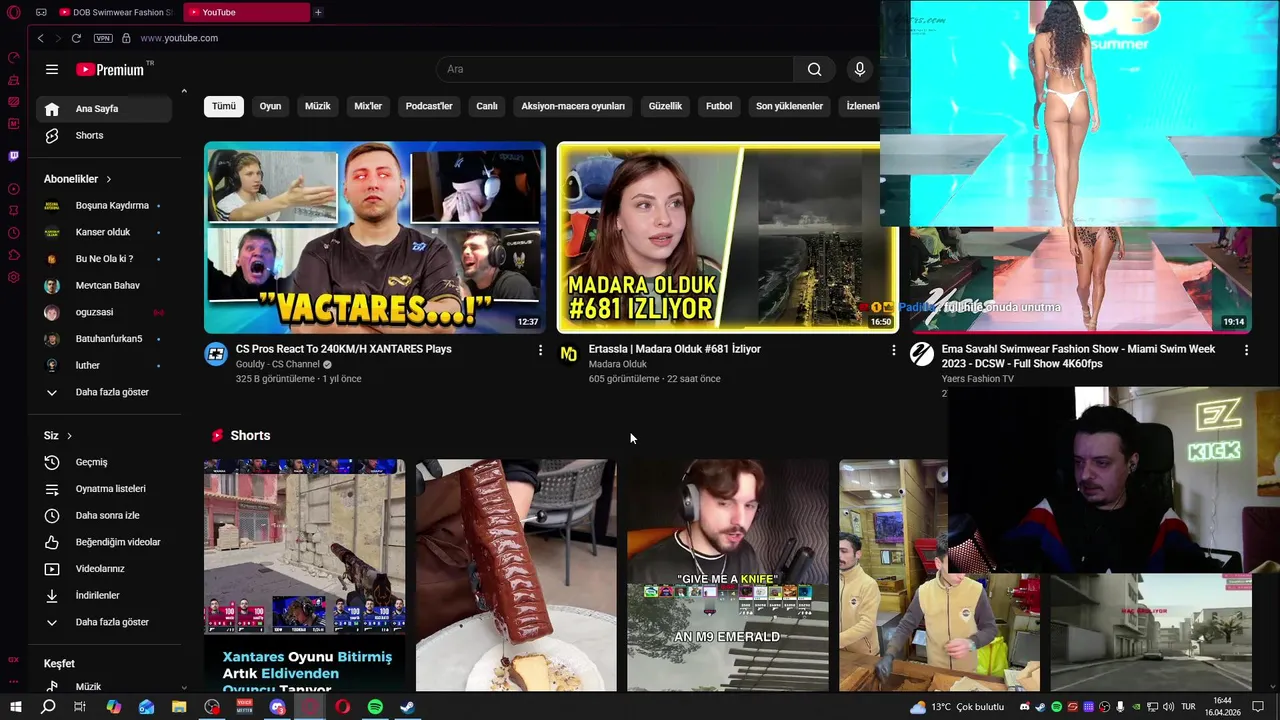
Task: Open oguzsasi channel subscription
Action: (x=104, y=312)
